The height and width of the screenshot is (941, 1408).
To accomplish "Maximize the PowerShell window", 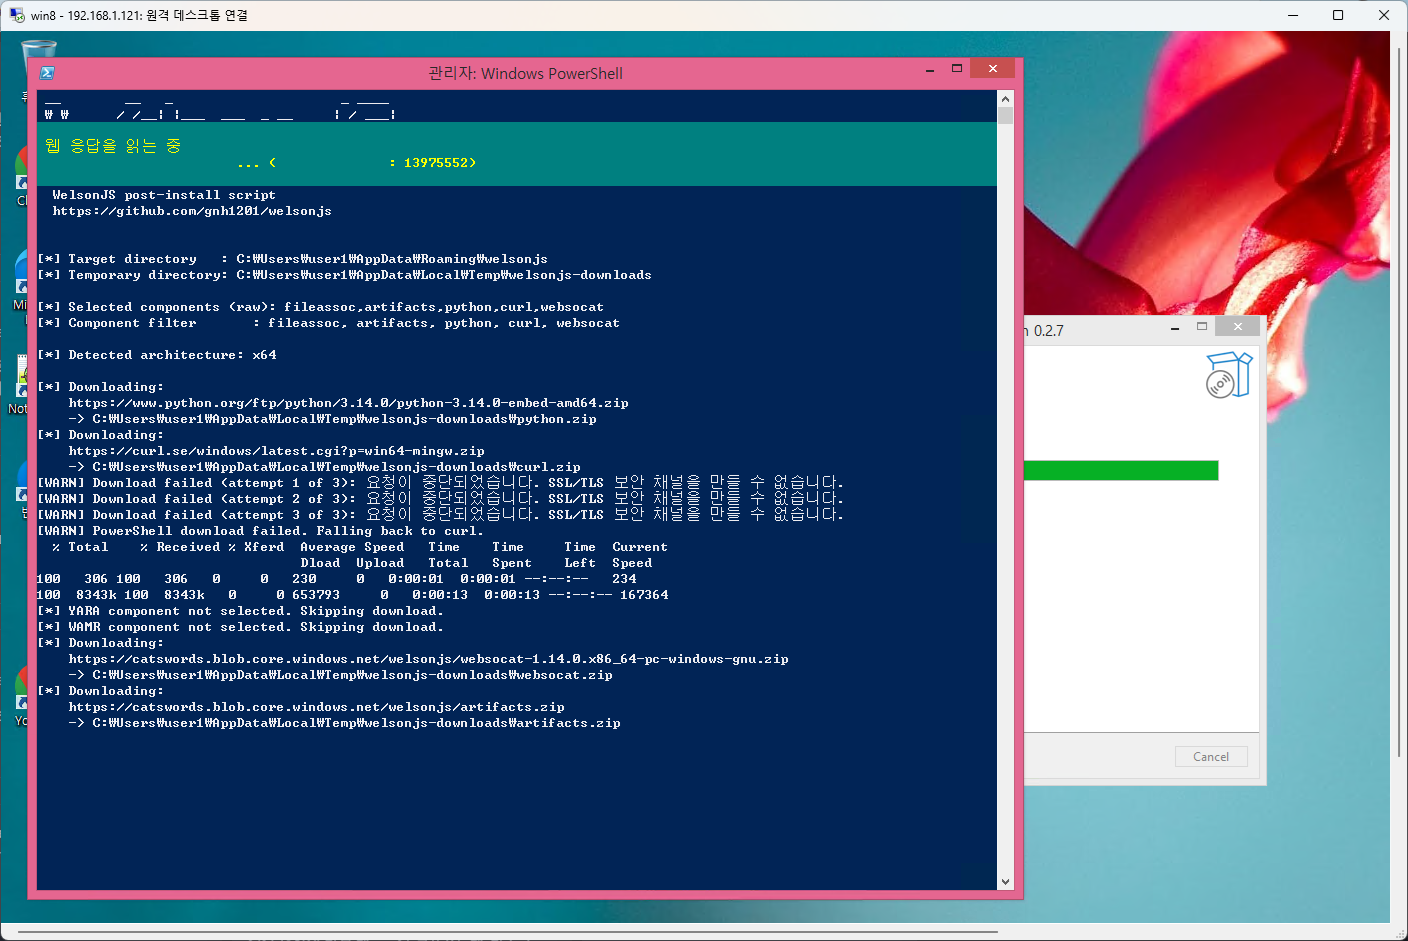I will [957, 69].
